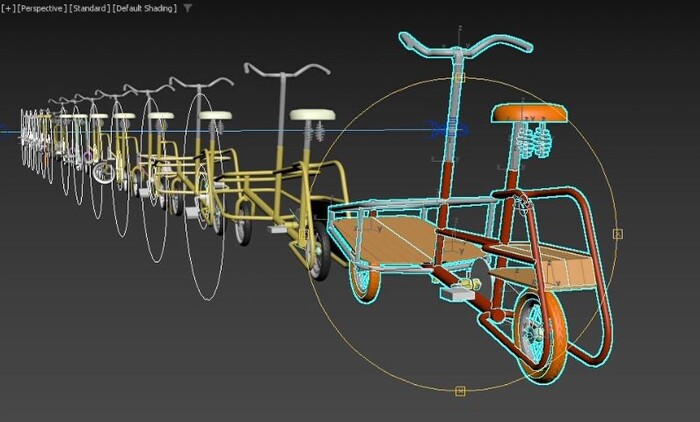This screenshot has height=422, width=700.
Task: Click the left square handle on circle gizmo
Action: pyautogui.click(x=304, y=234)
